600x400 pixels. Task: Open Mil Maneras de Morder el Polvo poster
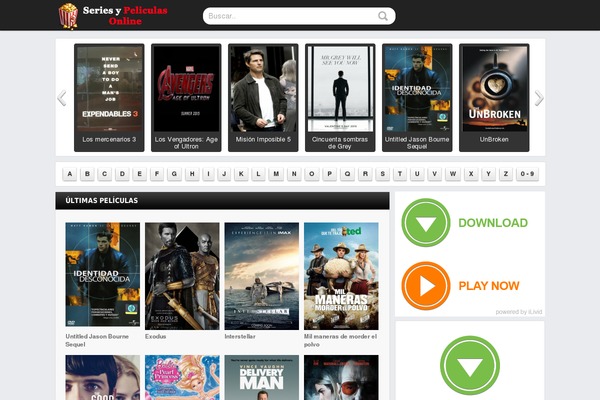pyautogui.click(x=341, y=276)
